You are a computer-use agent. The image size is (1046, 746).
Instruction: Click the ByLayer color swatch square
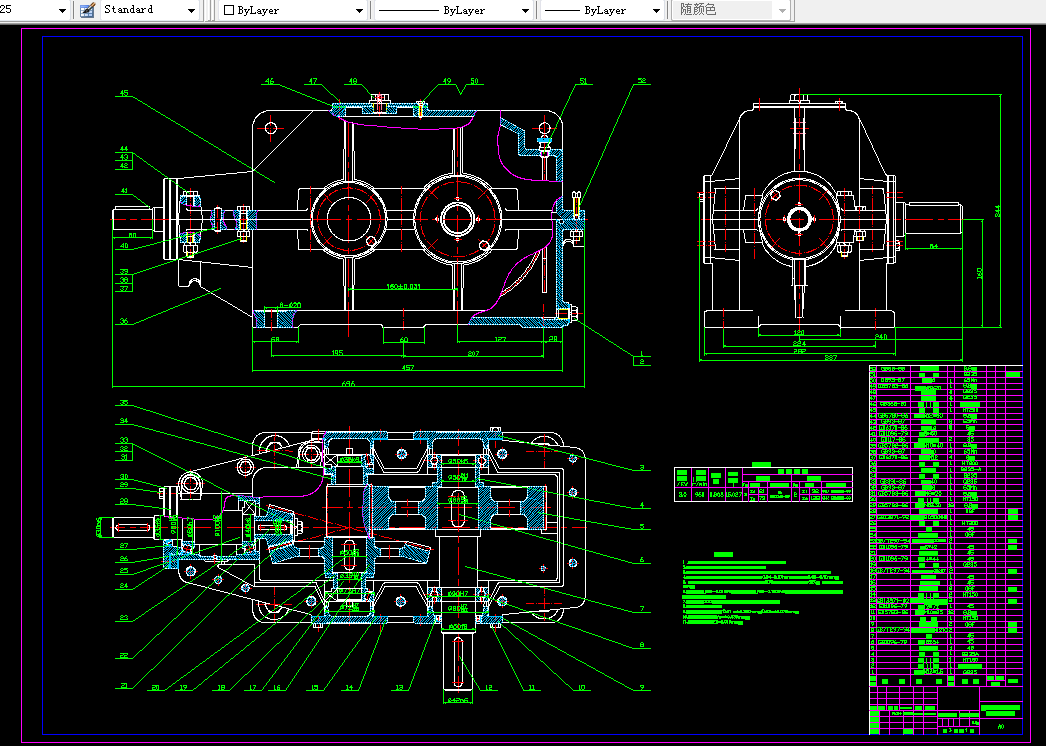229,10
